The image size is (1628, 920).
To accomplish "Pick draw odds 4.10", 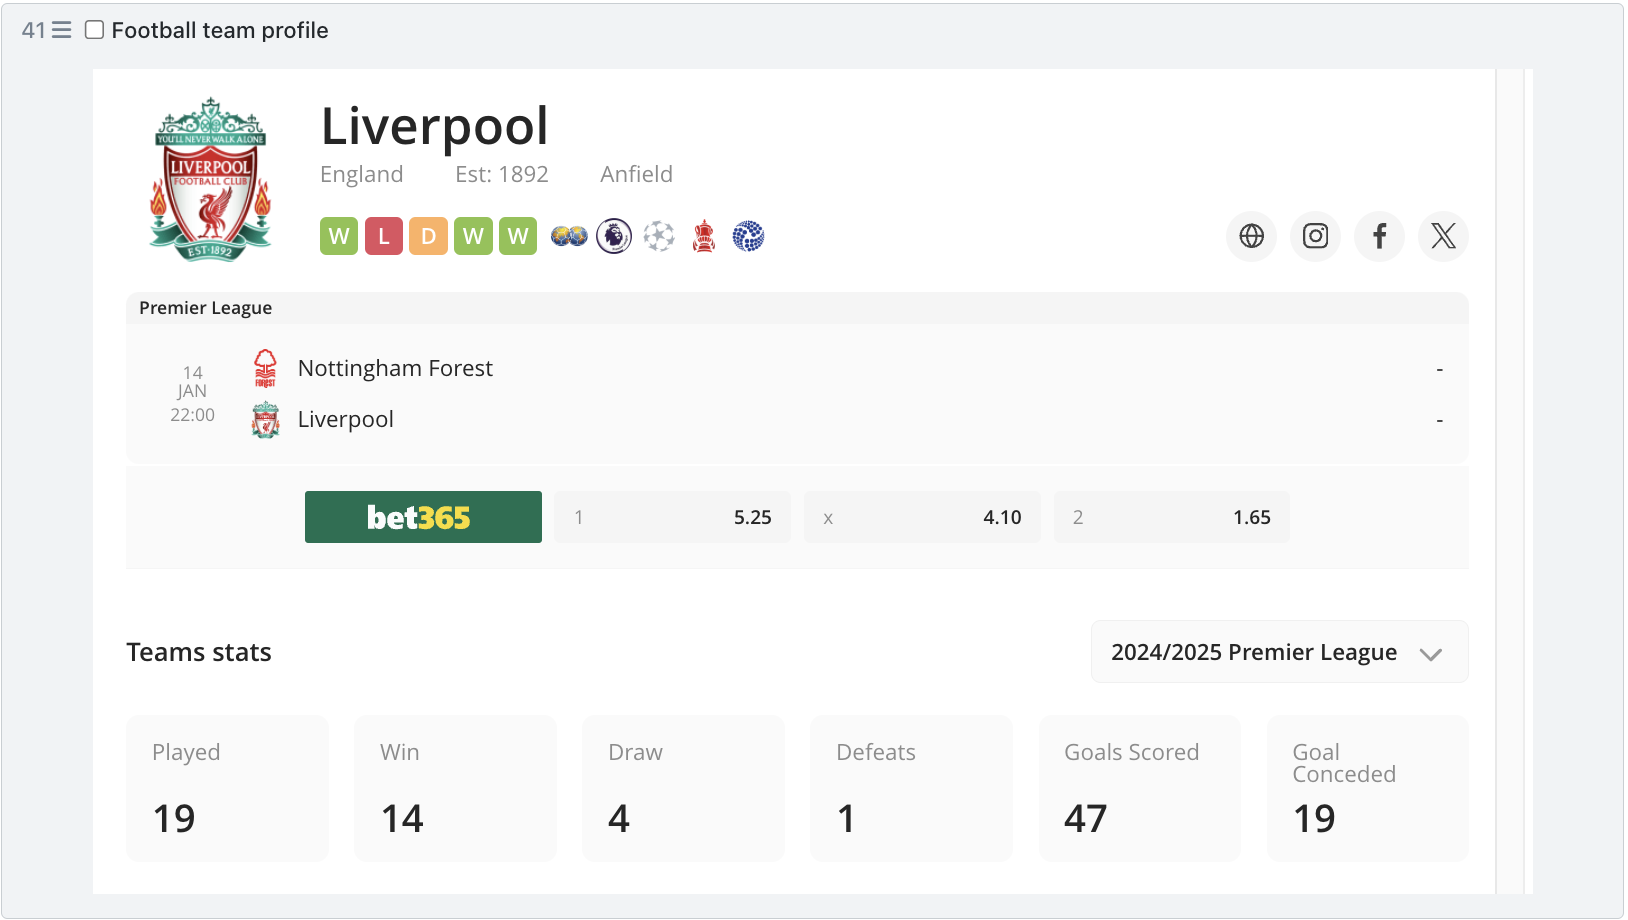I will (x=922, y=517).
